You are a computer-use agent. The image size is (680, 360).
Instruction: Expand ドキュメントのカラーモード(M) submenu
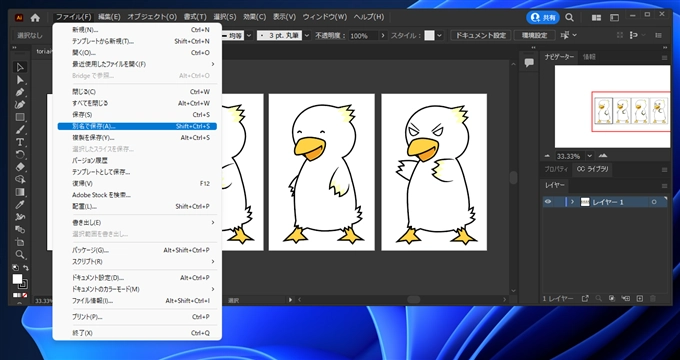click(x=212, y=289)
